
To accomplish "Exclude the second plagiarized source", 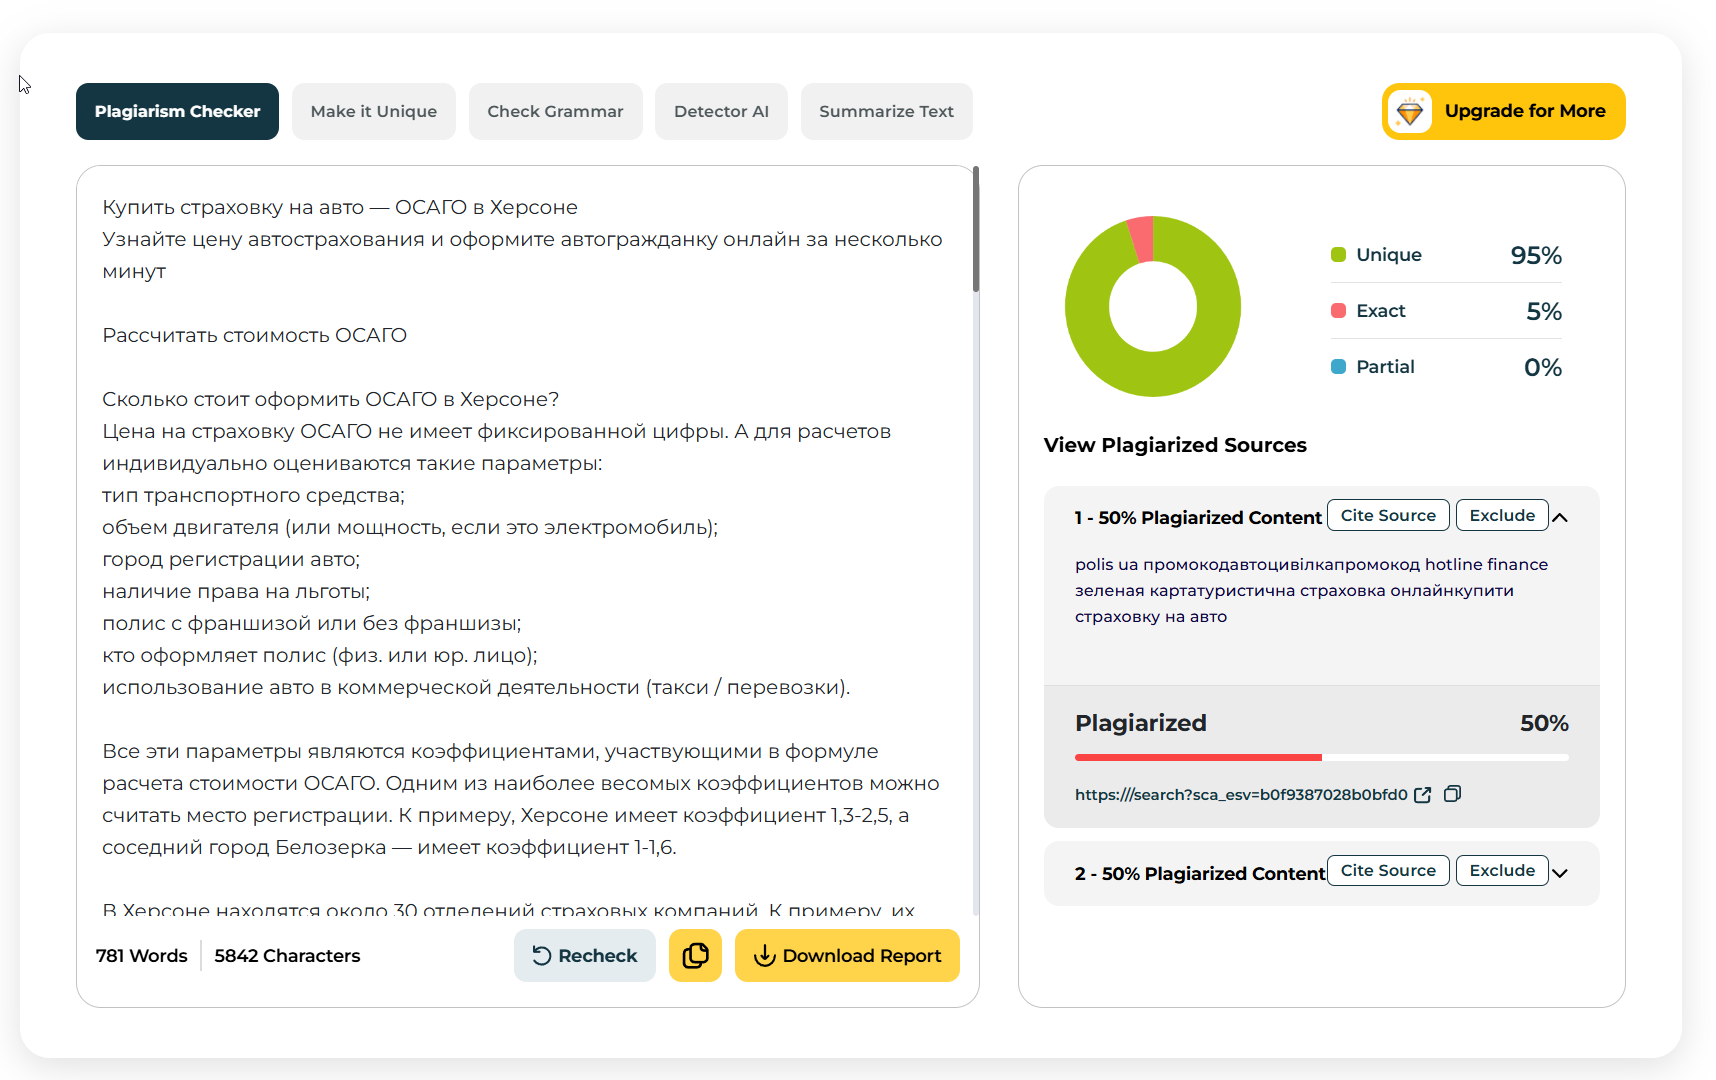I will coord(1502,870).
